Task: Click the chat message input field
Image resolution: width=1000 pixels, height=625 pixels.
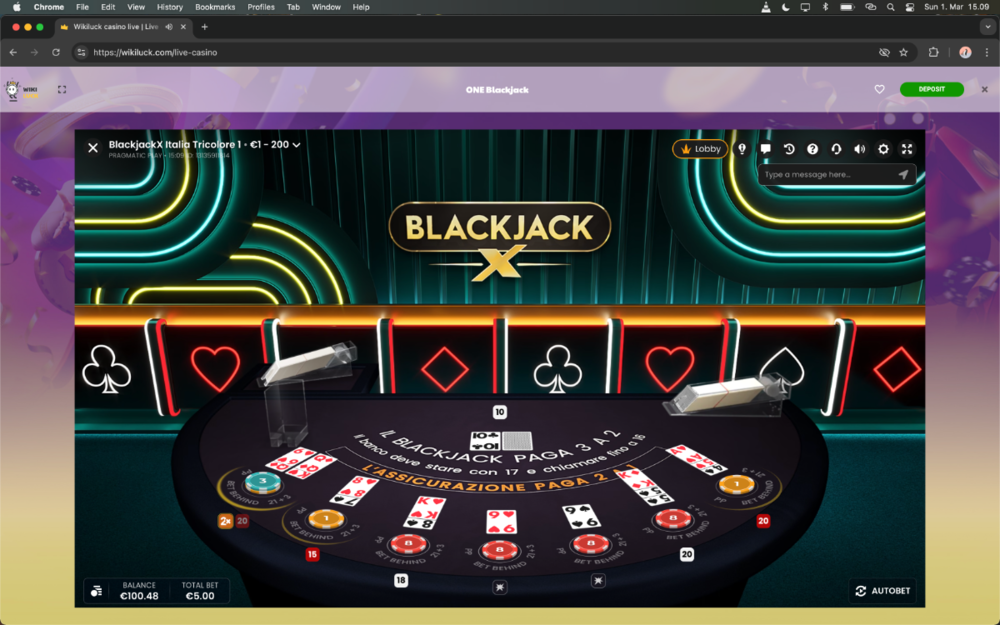Action: pyautogui.click(x=825, y=174)
